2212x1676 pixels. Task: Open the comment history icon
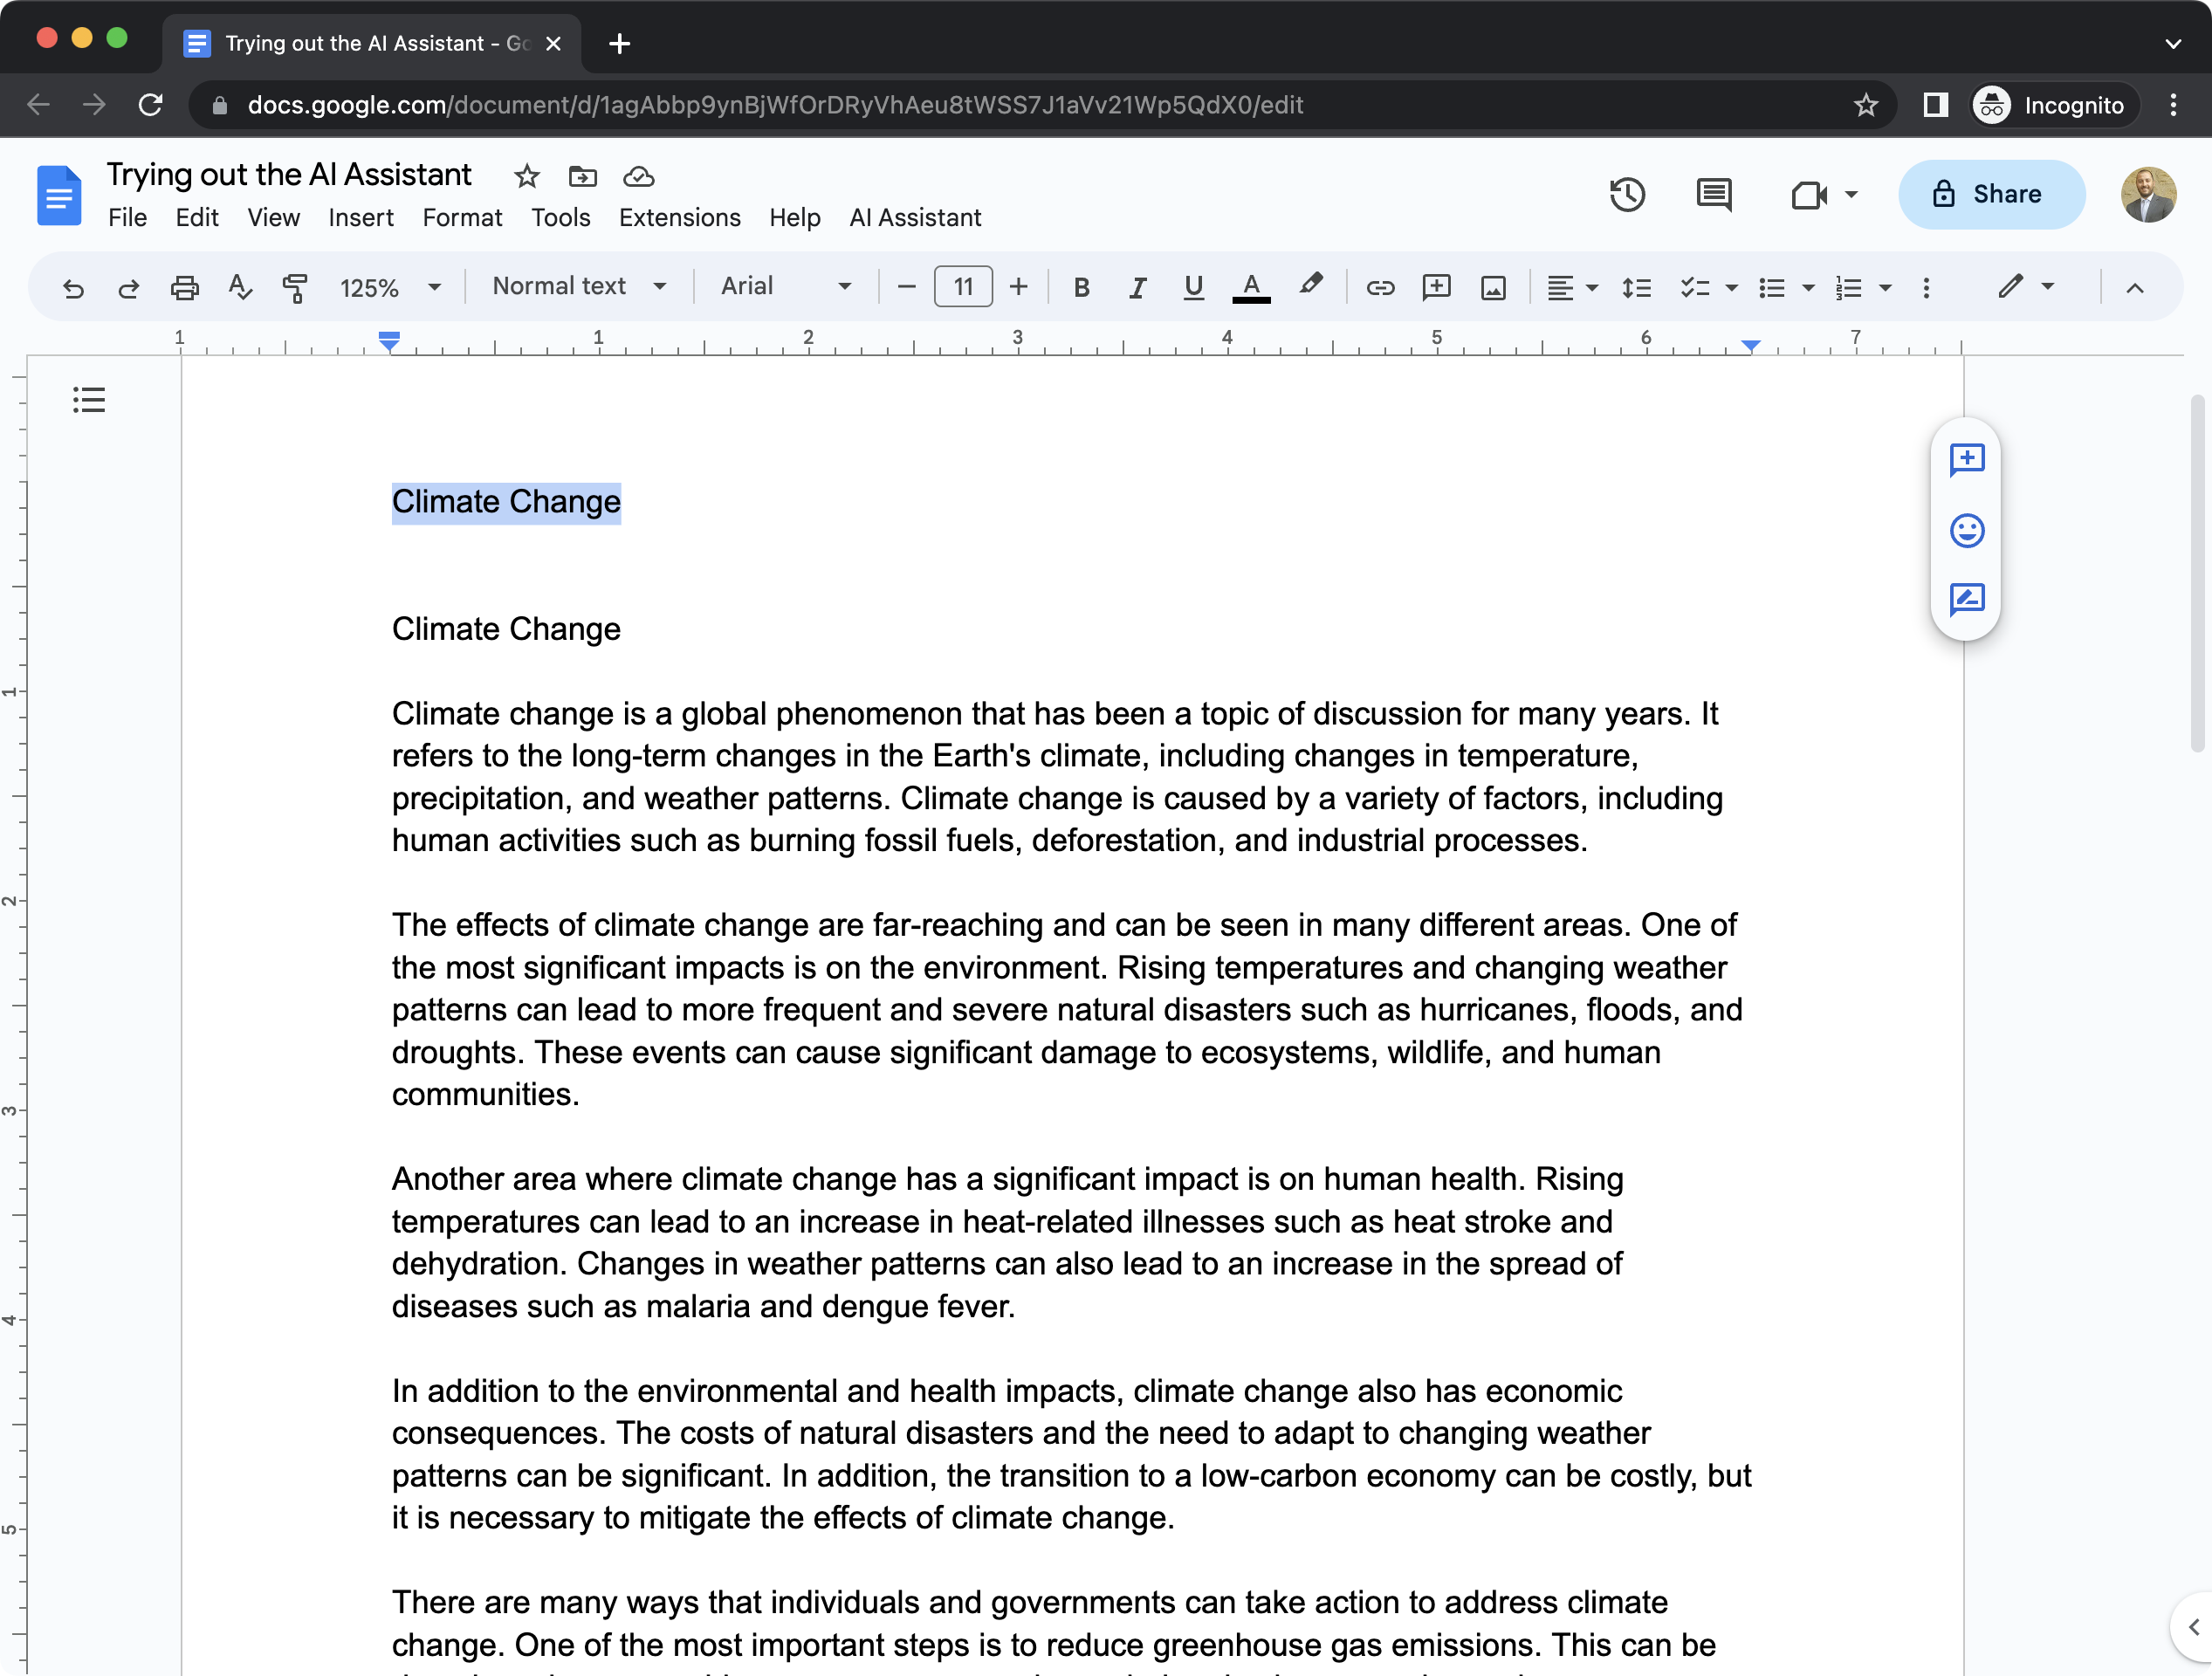[x=1714, y=194]
